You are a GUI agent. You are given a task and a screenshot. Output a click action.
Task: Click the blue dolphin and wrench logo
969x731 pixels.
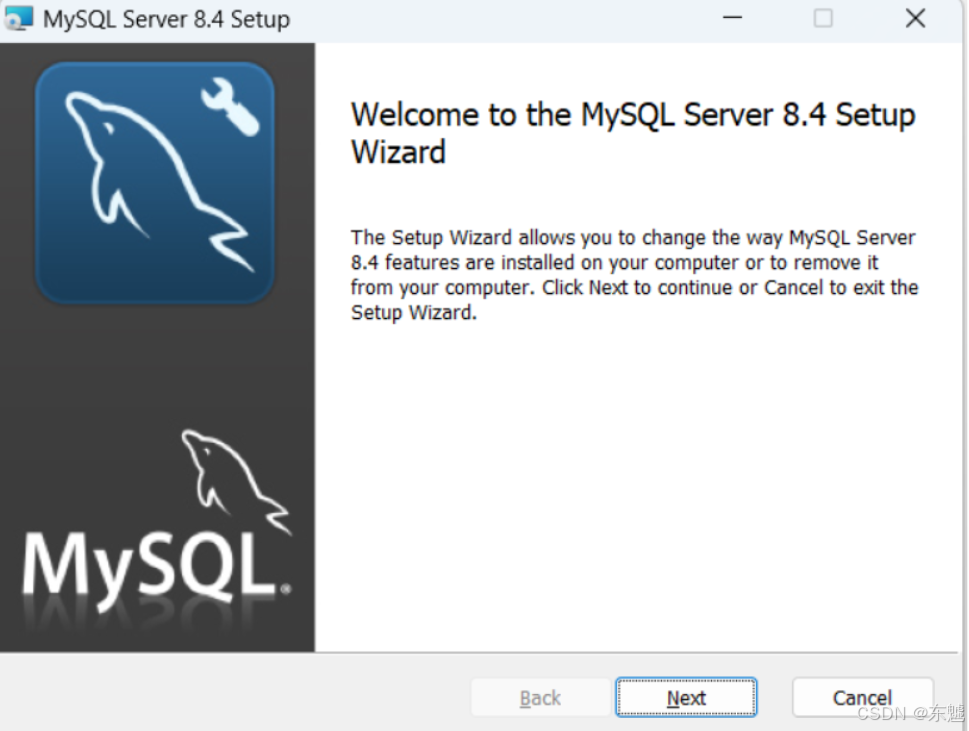point(154,183)
